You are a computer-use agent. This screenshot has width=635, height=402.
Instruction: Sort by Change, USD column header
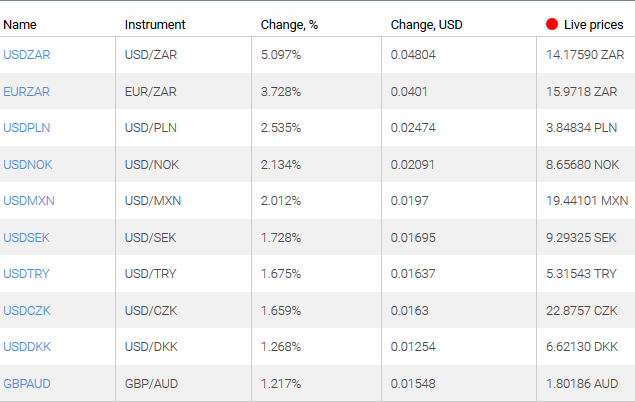427,23
